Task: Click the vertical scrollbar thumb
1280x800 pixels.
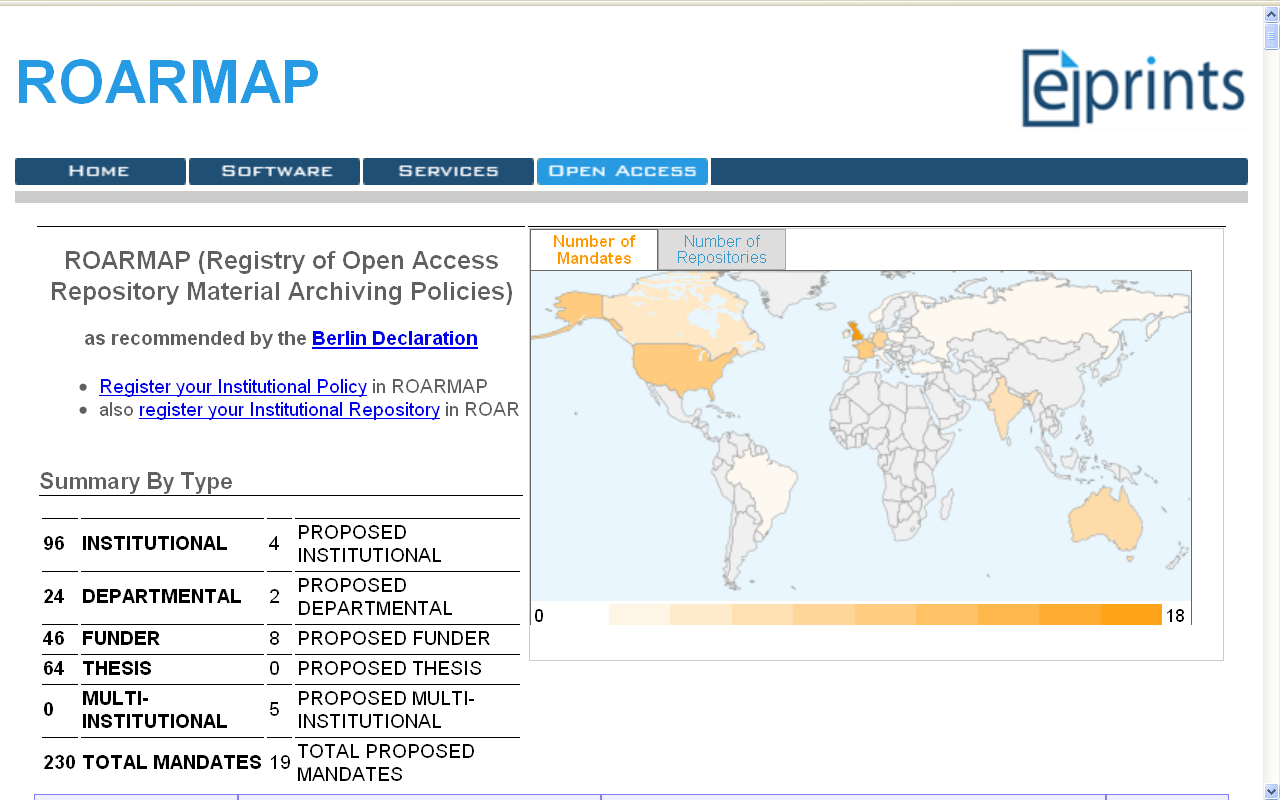Action: click(1271, 36)
